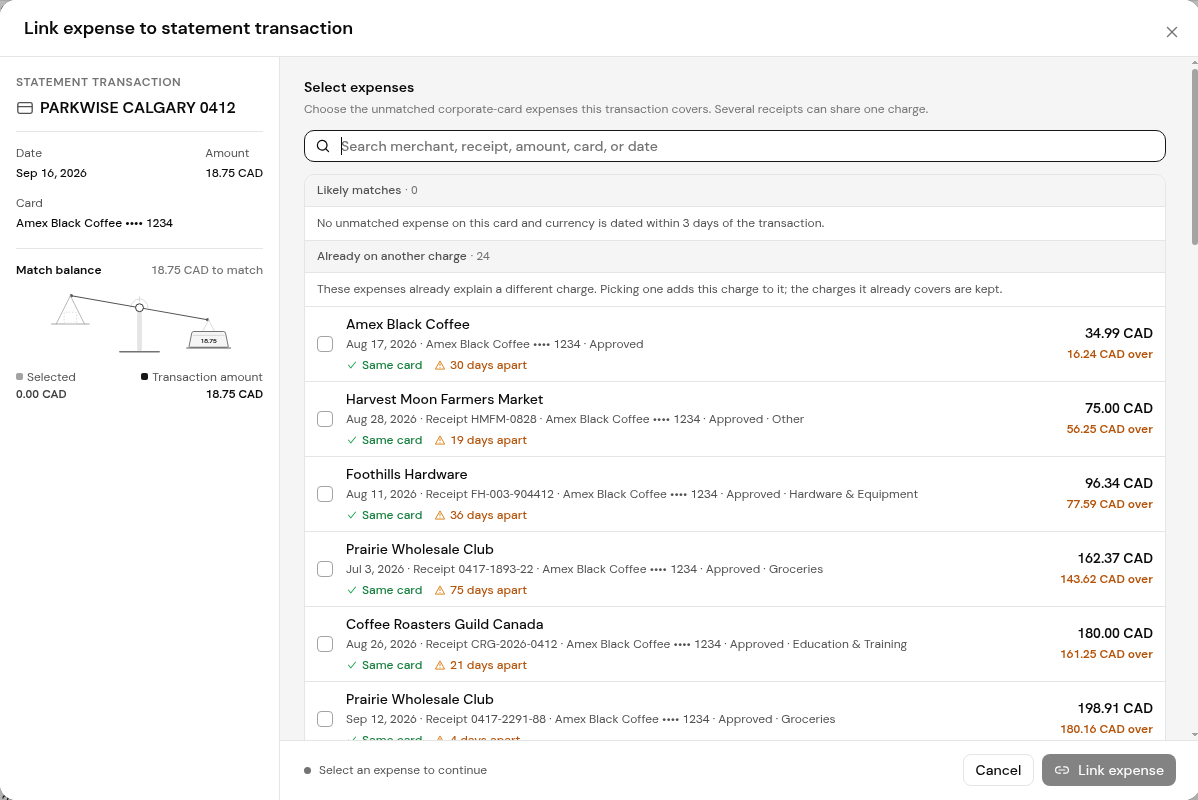Click the 18.75 CAD to match text
1198x800 pixels.
click(x=206, y=270)
